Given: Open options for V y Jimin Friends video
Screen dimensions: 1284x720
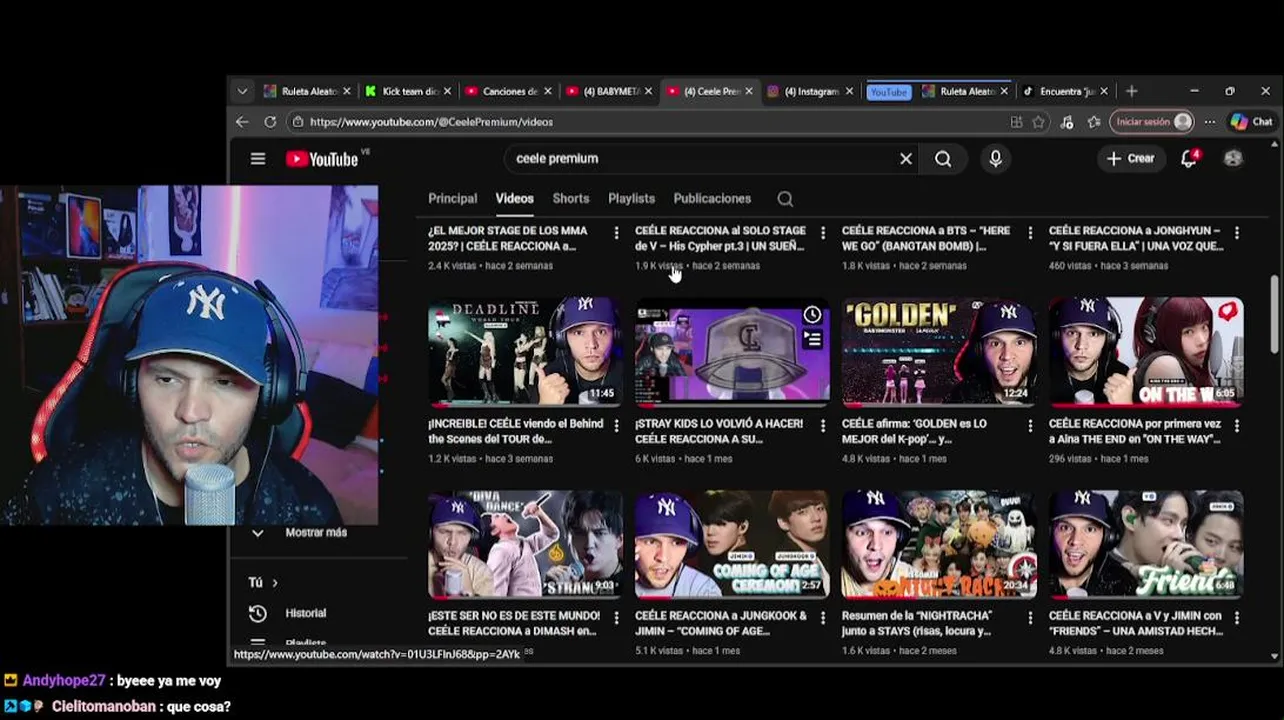Looking at the screenshot, I should [1237, 618].
